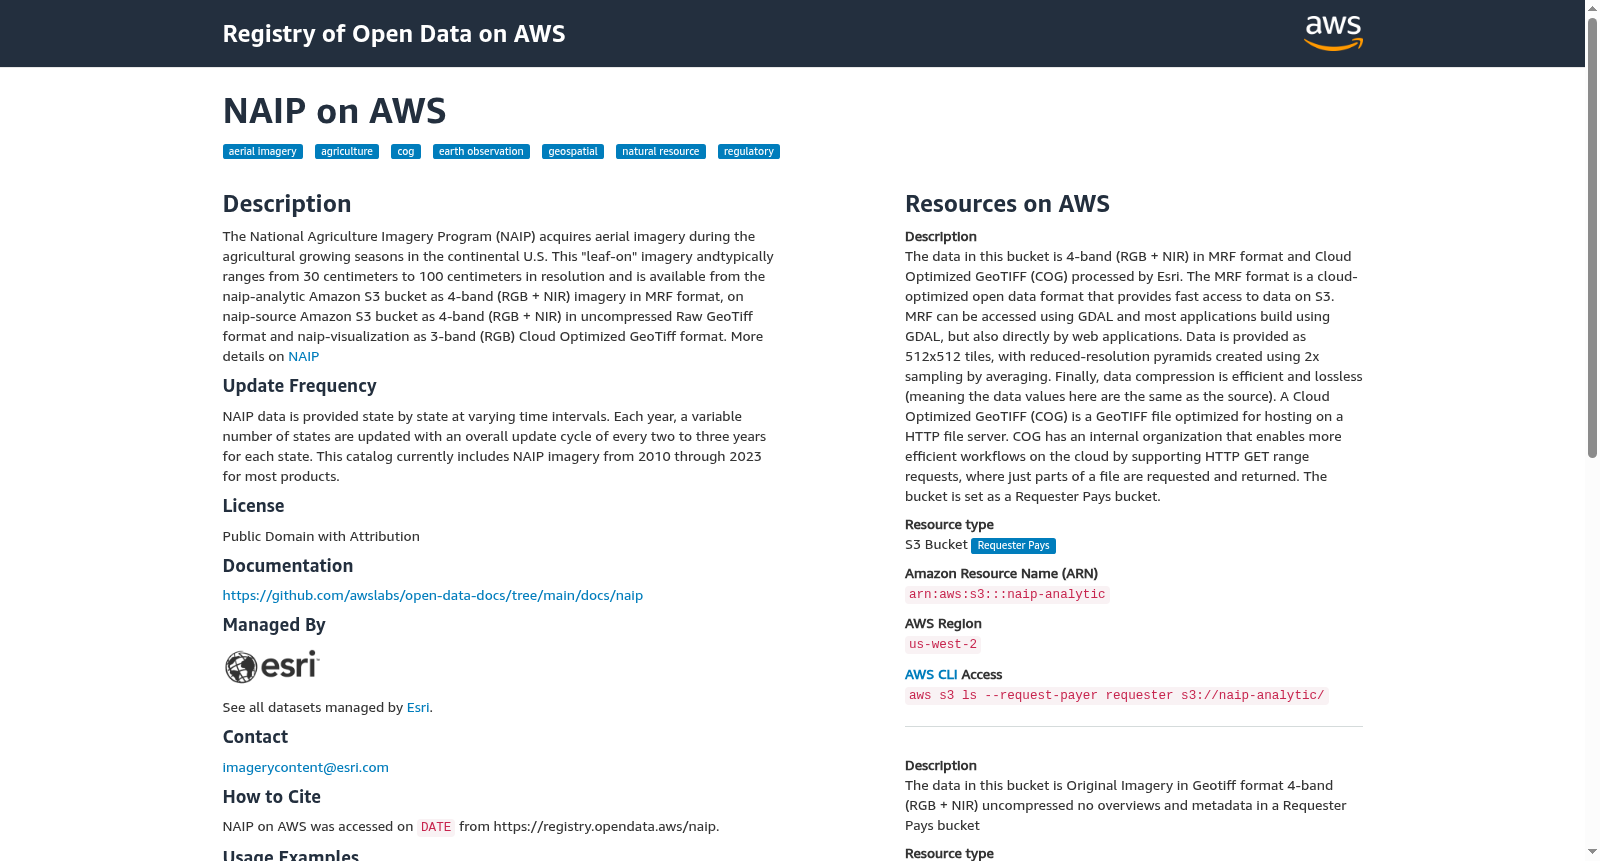The height and width of the screenshot is (861, 1600).
Task: Click the 'How to Cite' heading
Action: [272, 797]
